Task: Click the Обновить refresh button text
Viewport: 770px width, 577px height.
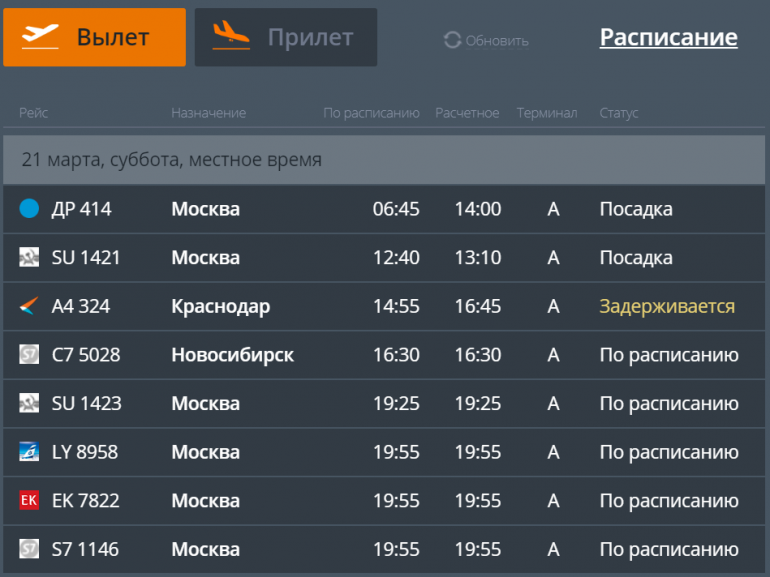Action: tap(496, 41)
